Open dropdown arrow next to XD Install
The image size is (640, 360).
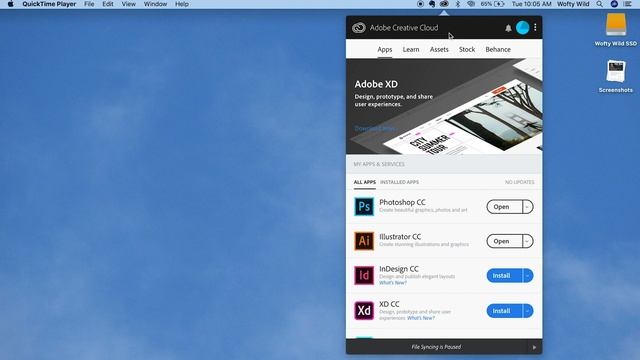(527, 311)
